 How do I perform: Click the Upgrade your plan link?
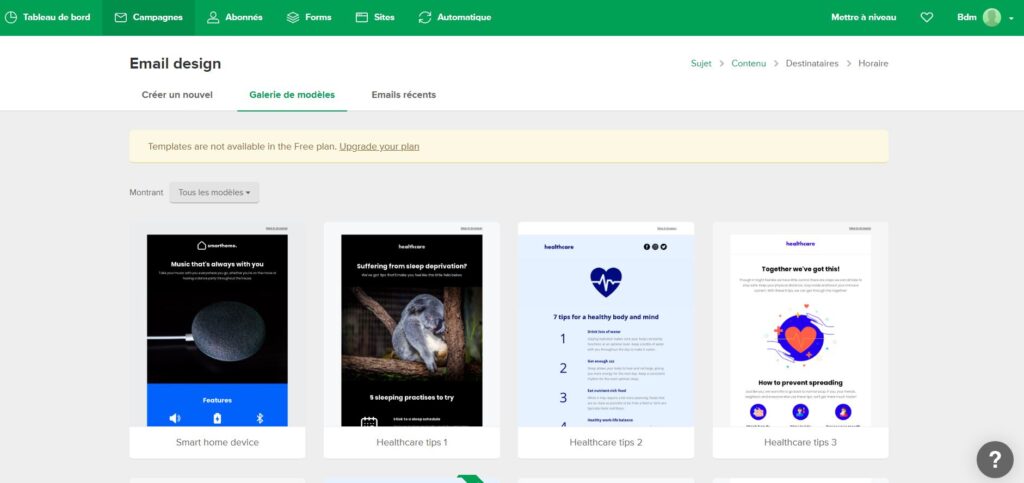pyautogui.click(x=379, y=146)
